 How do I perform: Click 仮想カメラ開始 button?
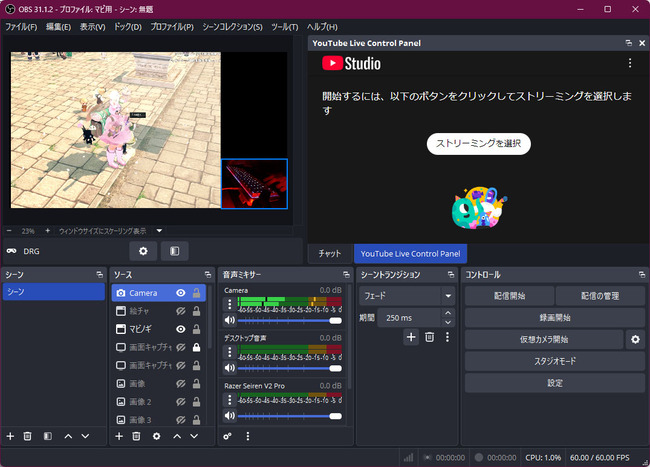point(544,339)
